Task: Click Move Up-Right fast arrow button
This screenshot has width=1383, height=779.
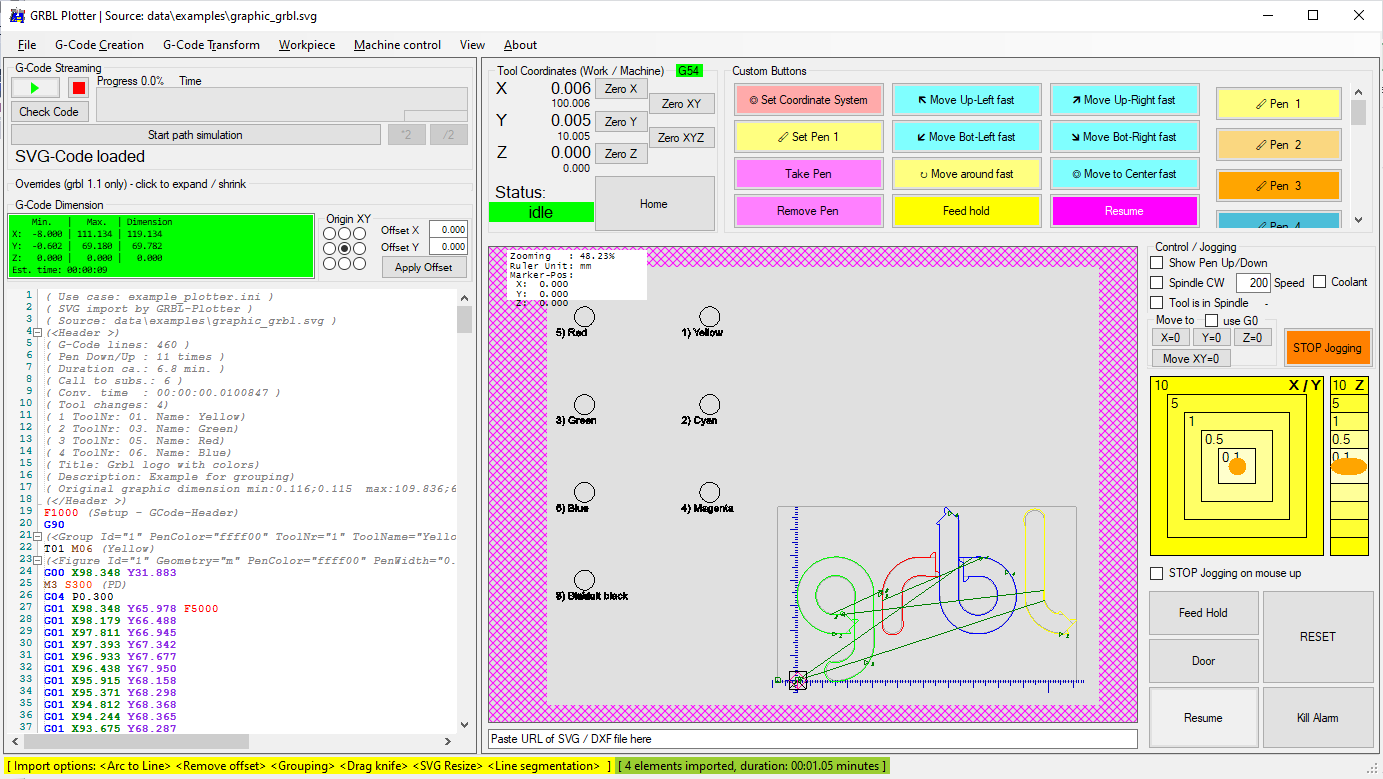Action: [1124, 100]
